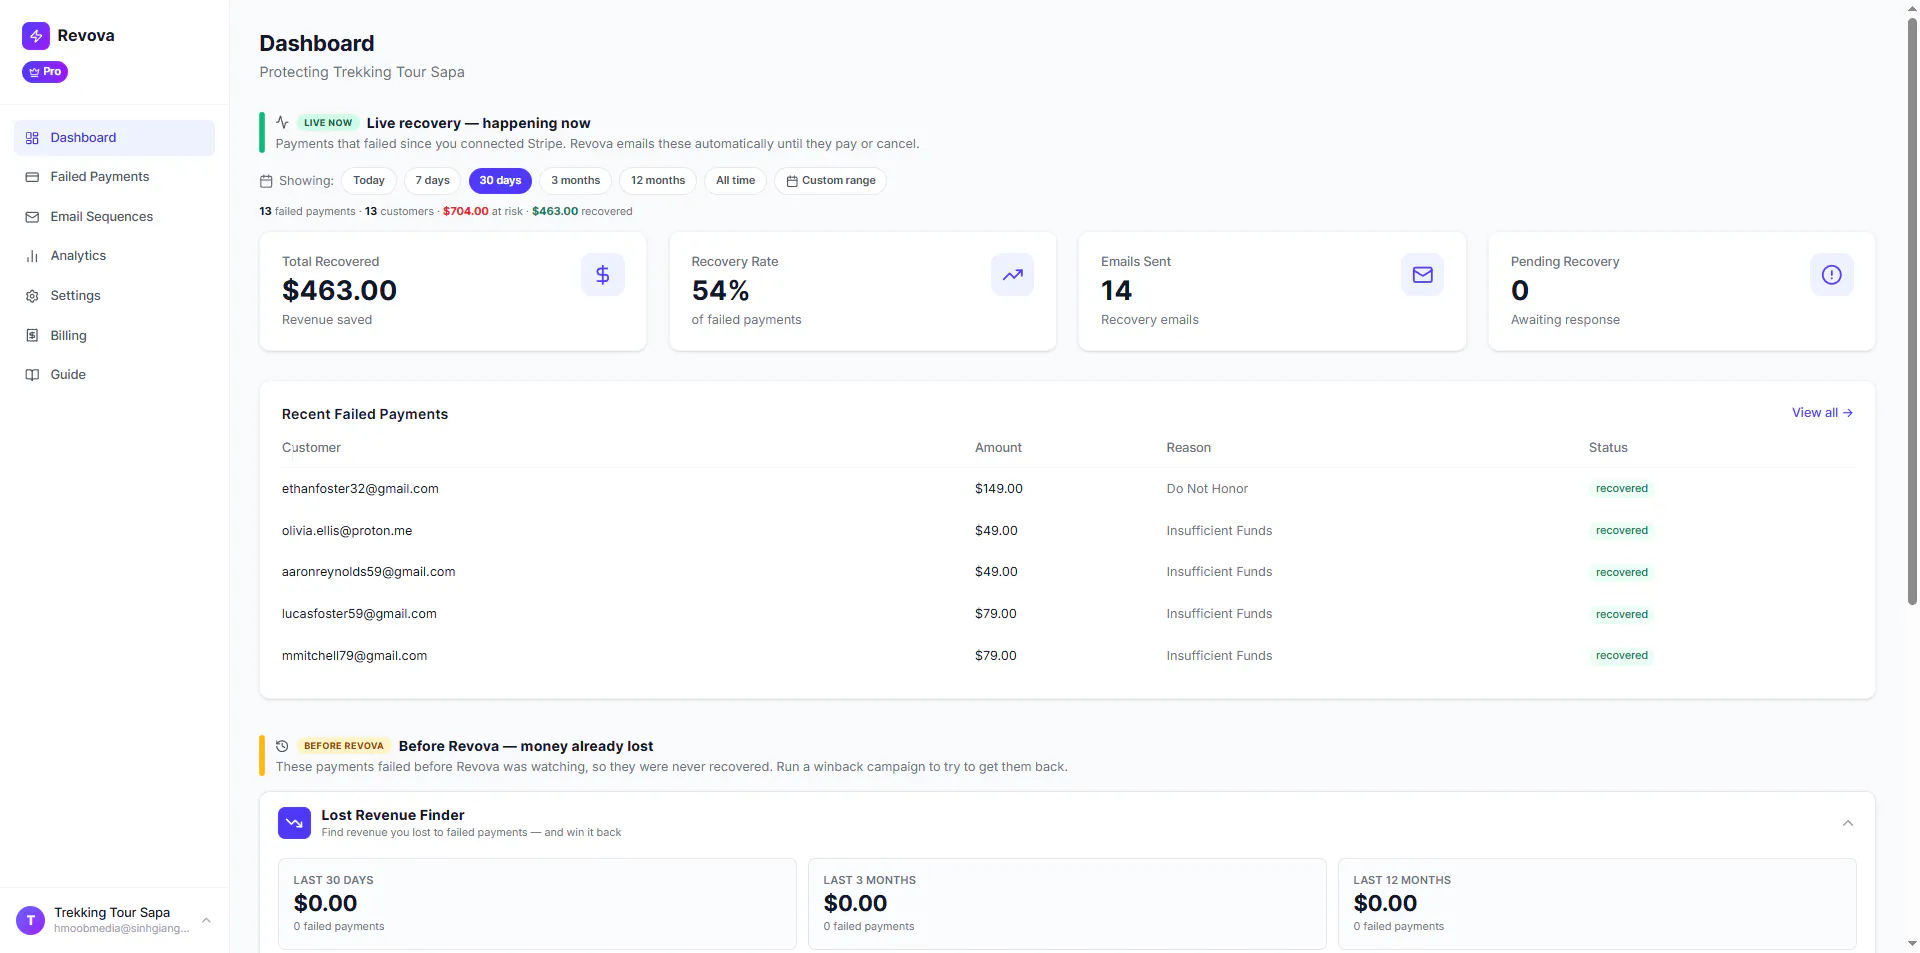Click the Pending Recovery value 0

tap(1520, 291)
